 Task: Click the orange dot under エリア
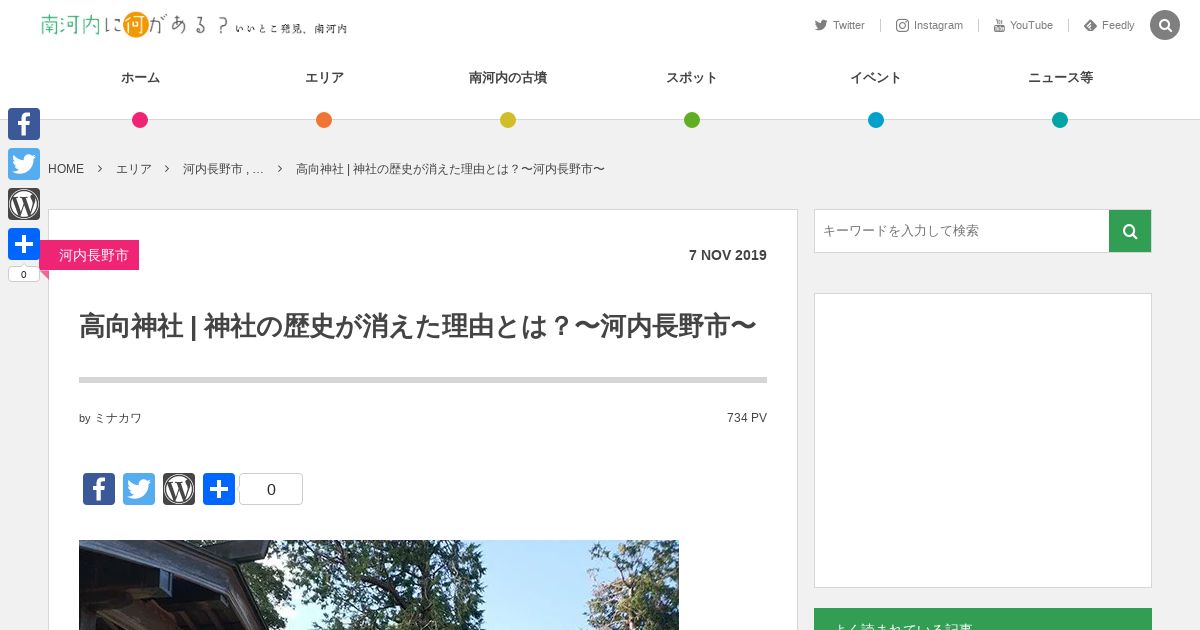pos(324,120)
